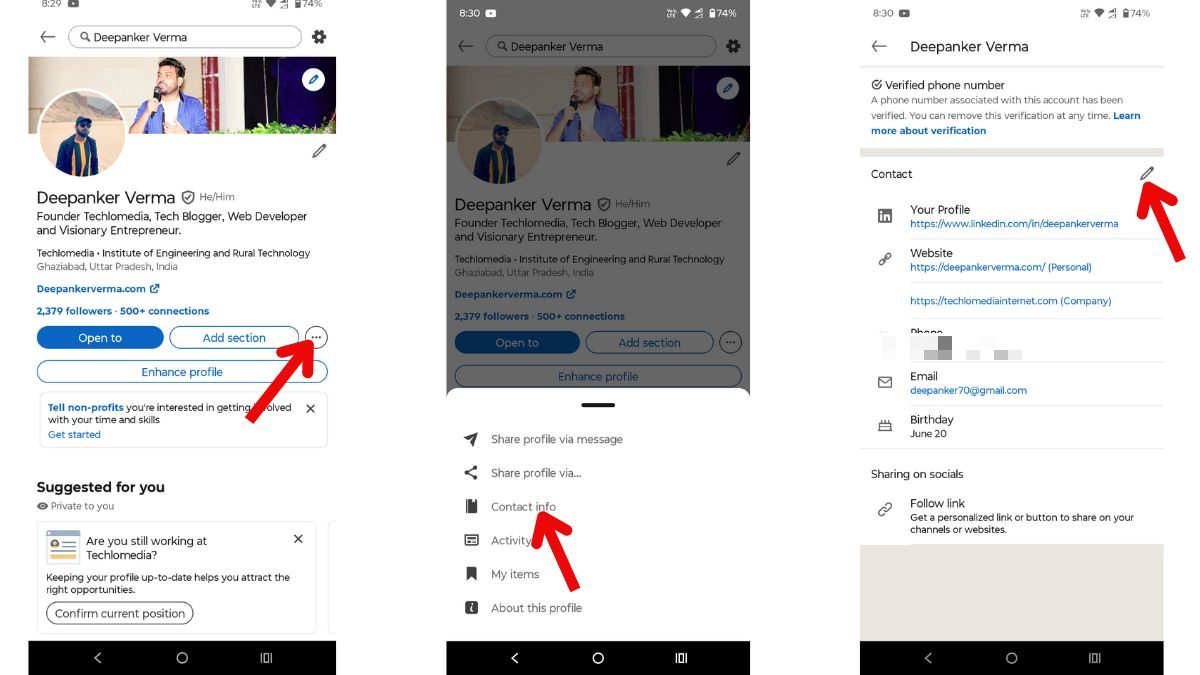The height and width of the screenshot is (675, 1200).
Task: Tap the back arrow on the middle phone screen
Action: [465, 46]
